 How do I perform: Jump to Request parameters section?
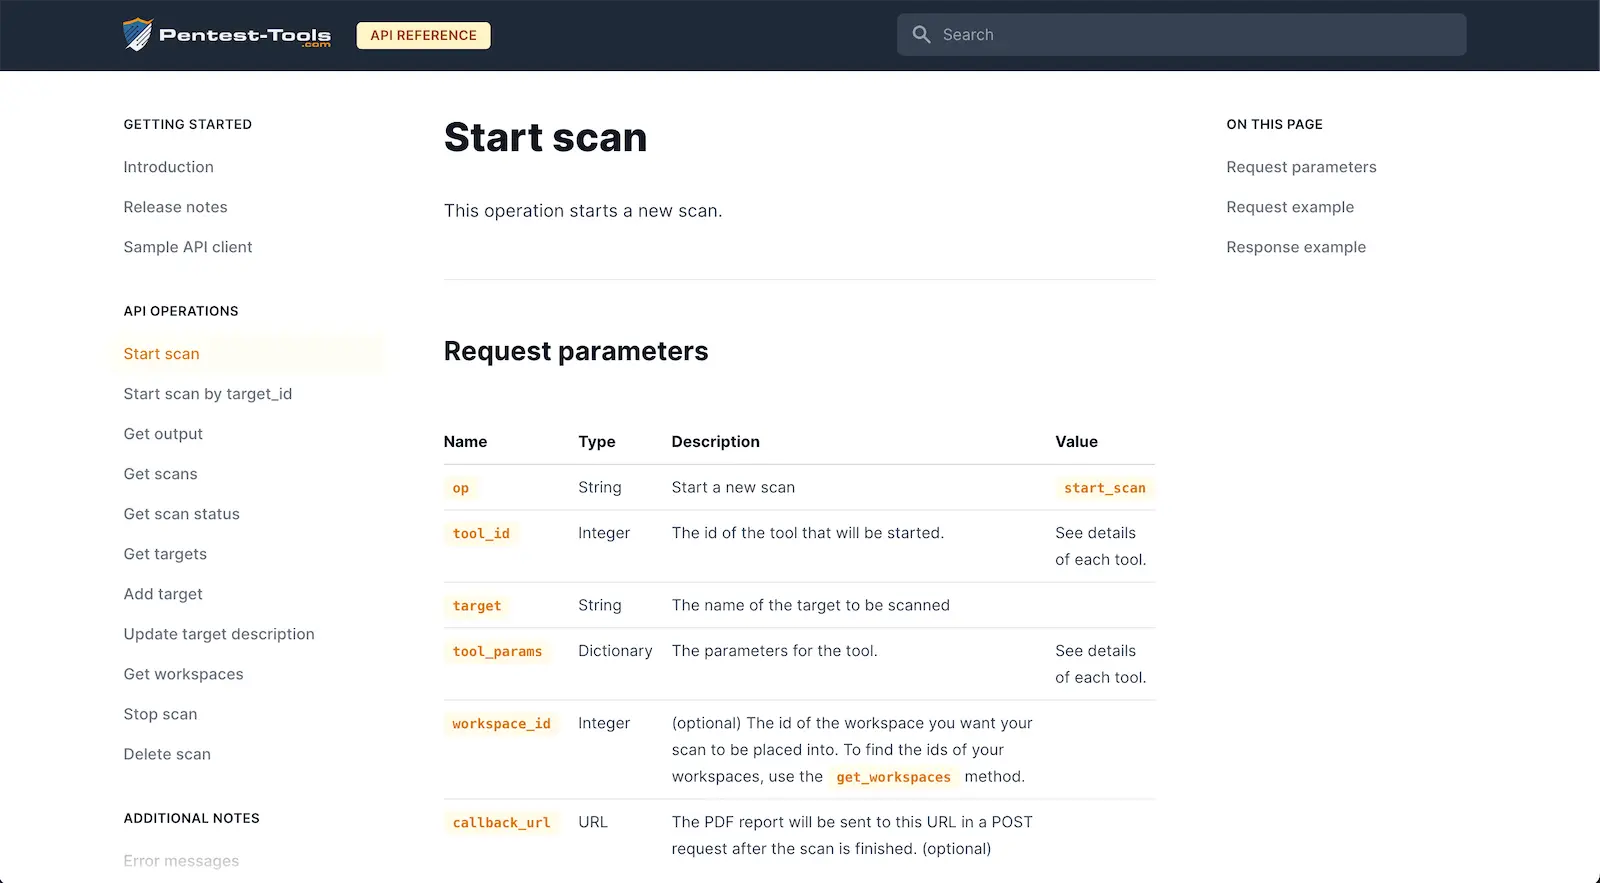pos(1301,167)
